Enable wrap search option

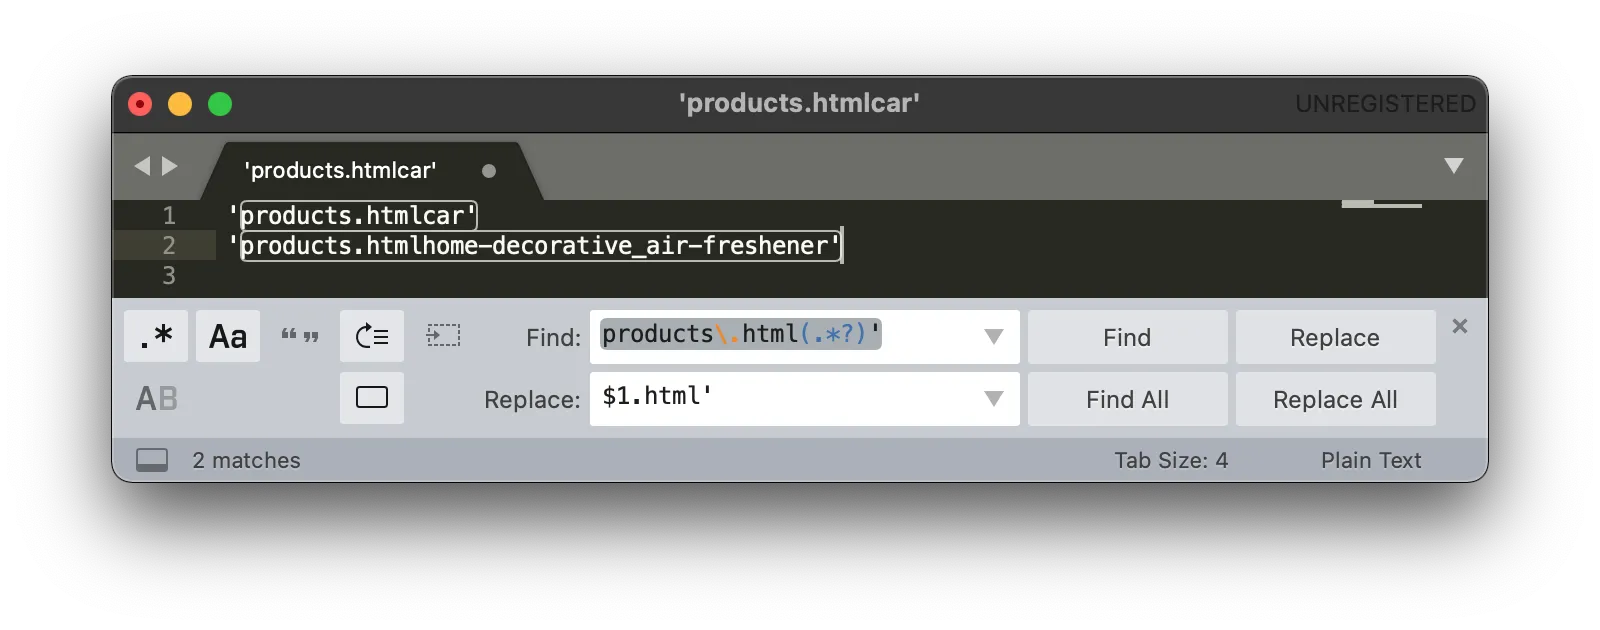pos(372,337)
